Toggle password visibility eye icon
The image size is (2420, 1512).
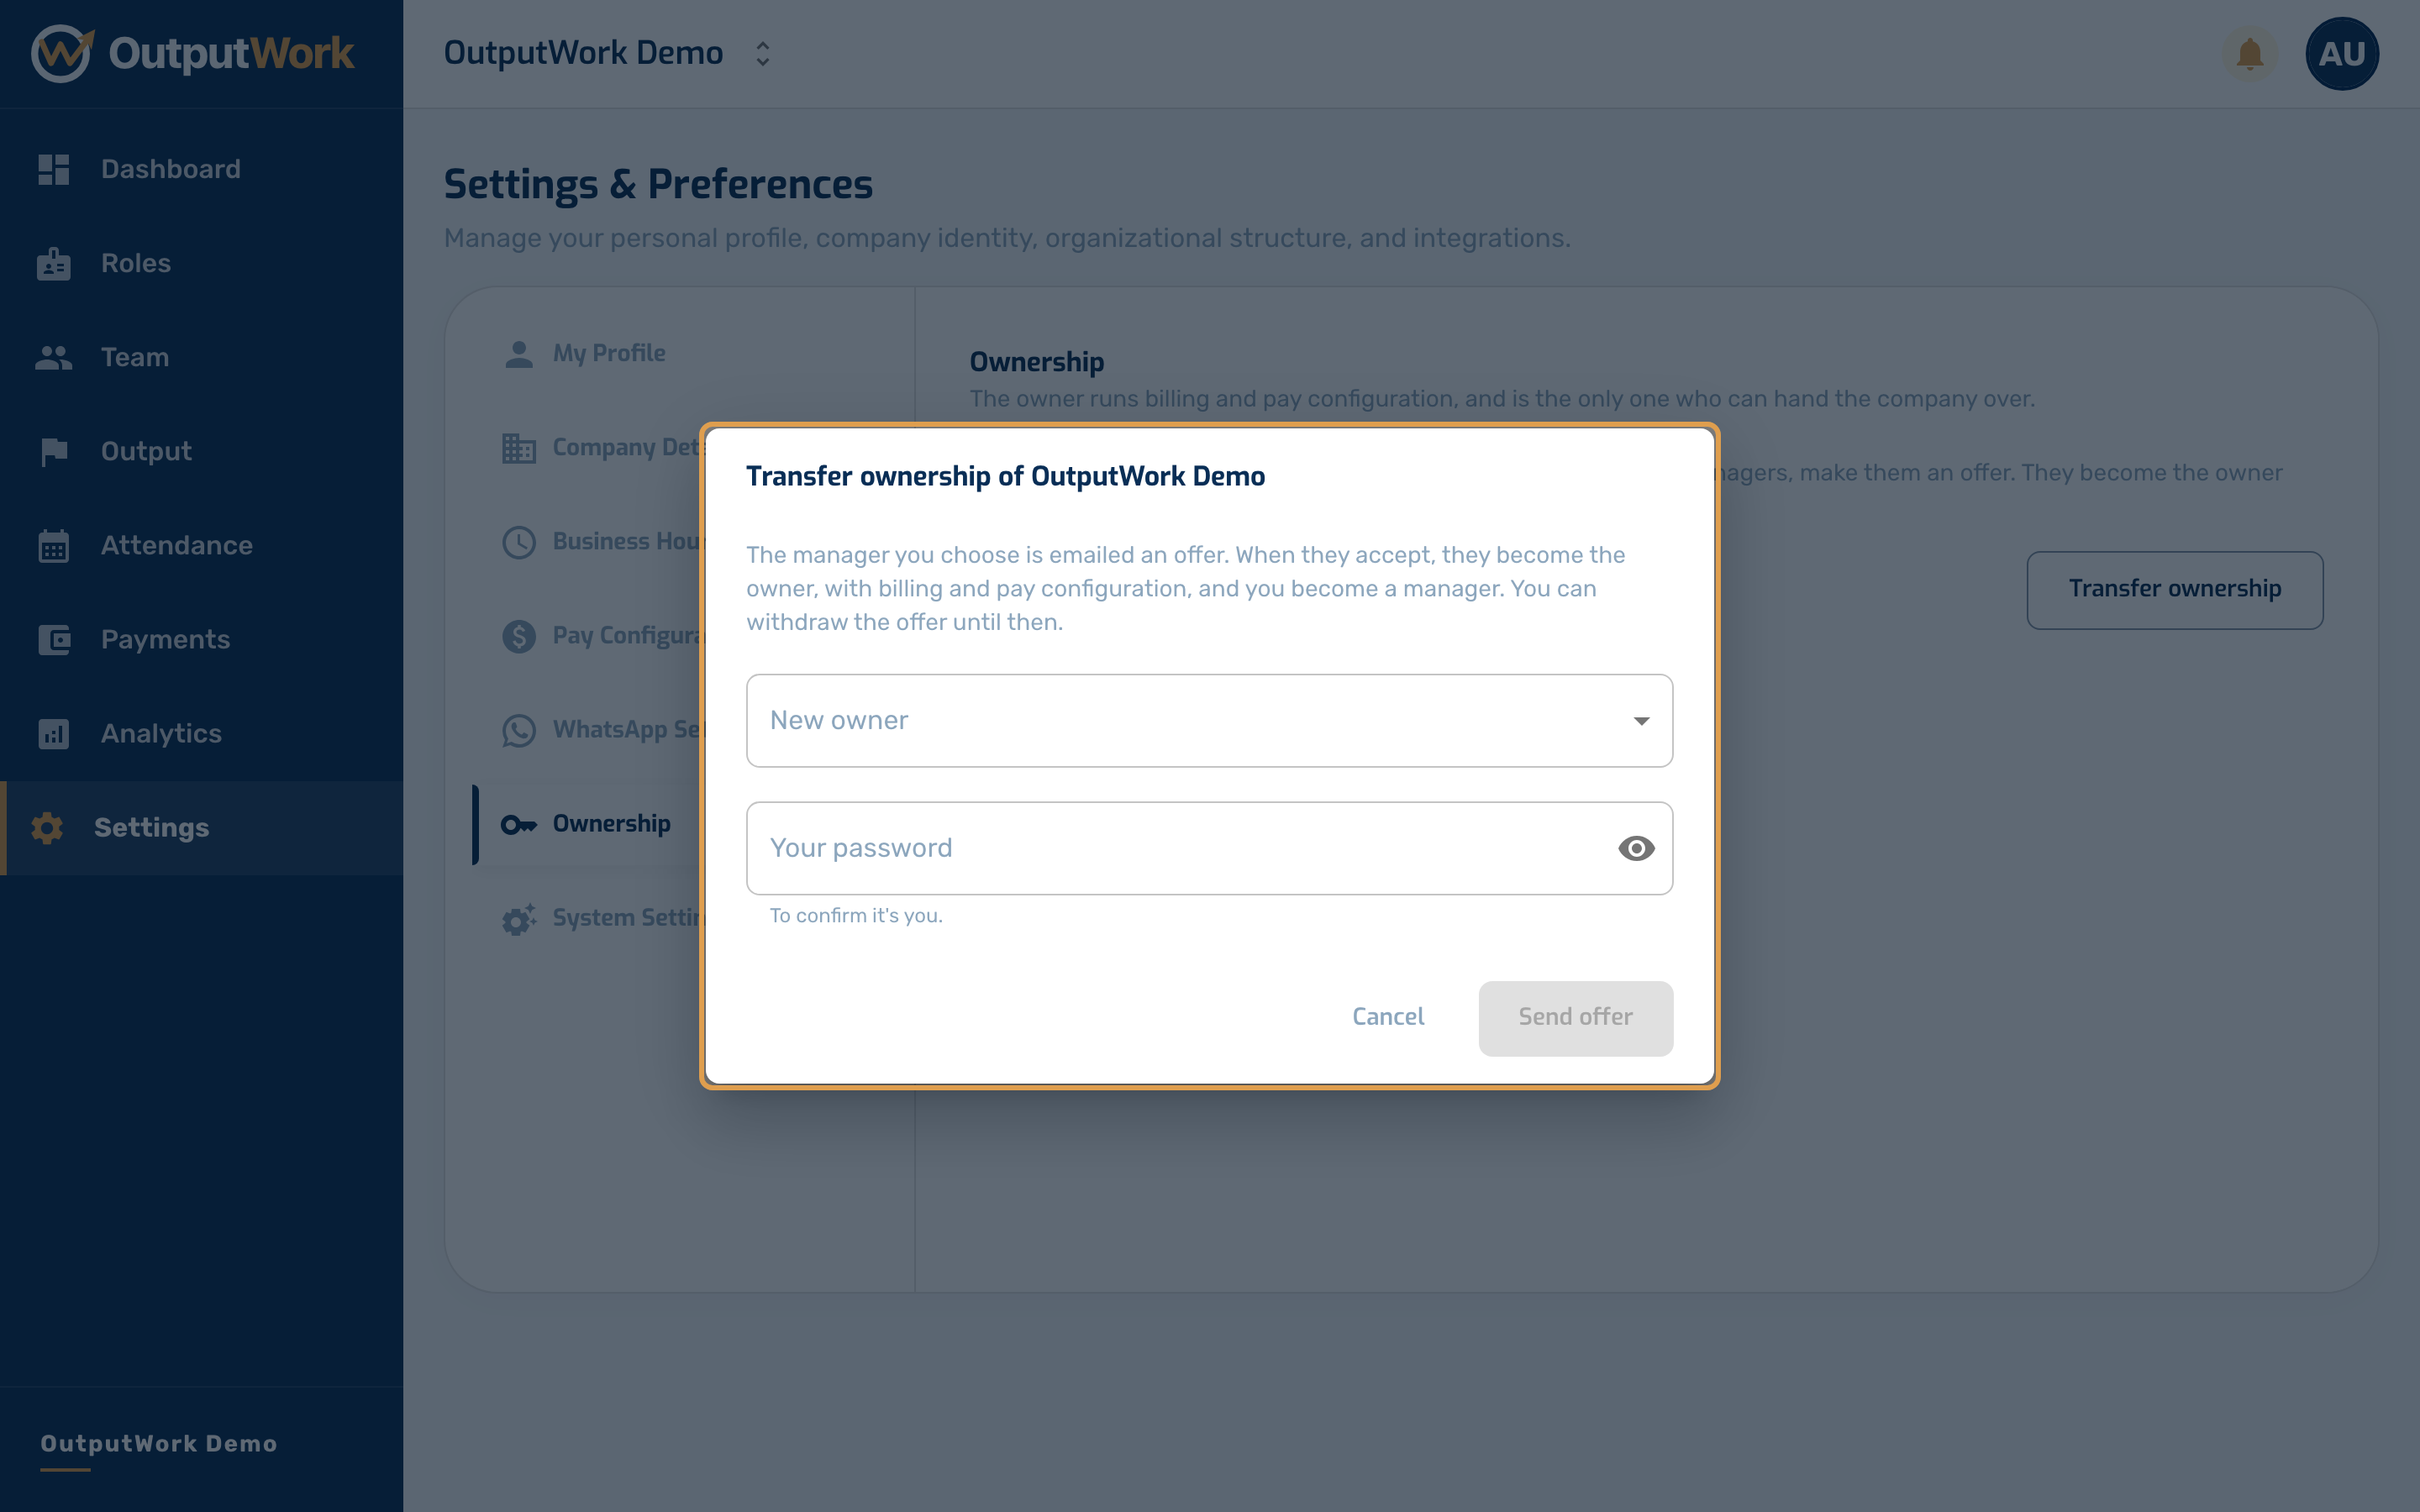coord(1636,848)
